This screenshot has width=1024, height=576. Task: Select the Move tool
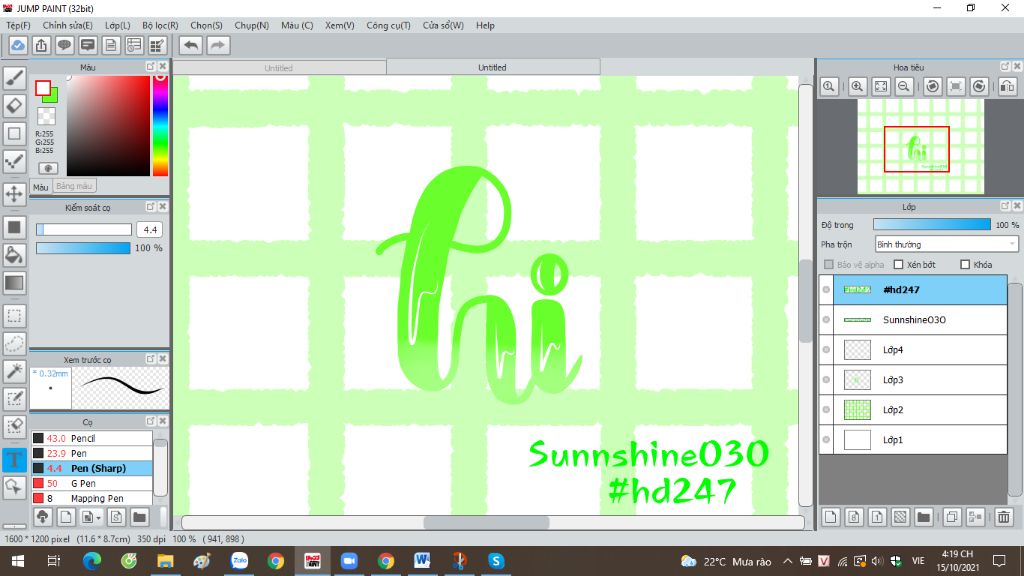(x=14, y=193)
